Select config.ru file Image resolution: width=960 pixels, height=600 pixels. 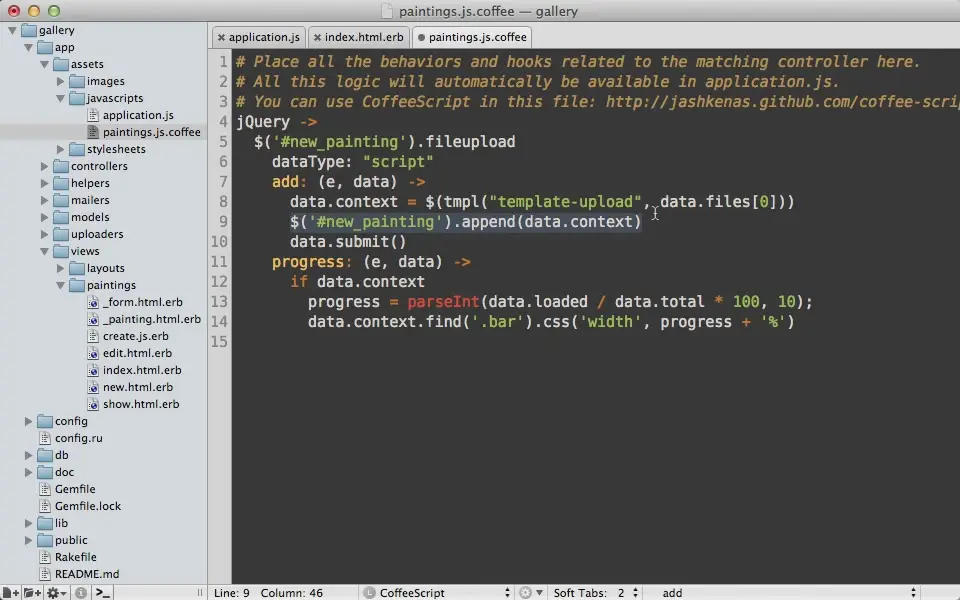click(78, 438)
